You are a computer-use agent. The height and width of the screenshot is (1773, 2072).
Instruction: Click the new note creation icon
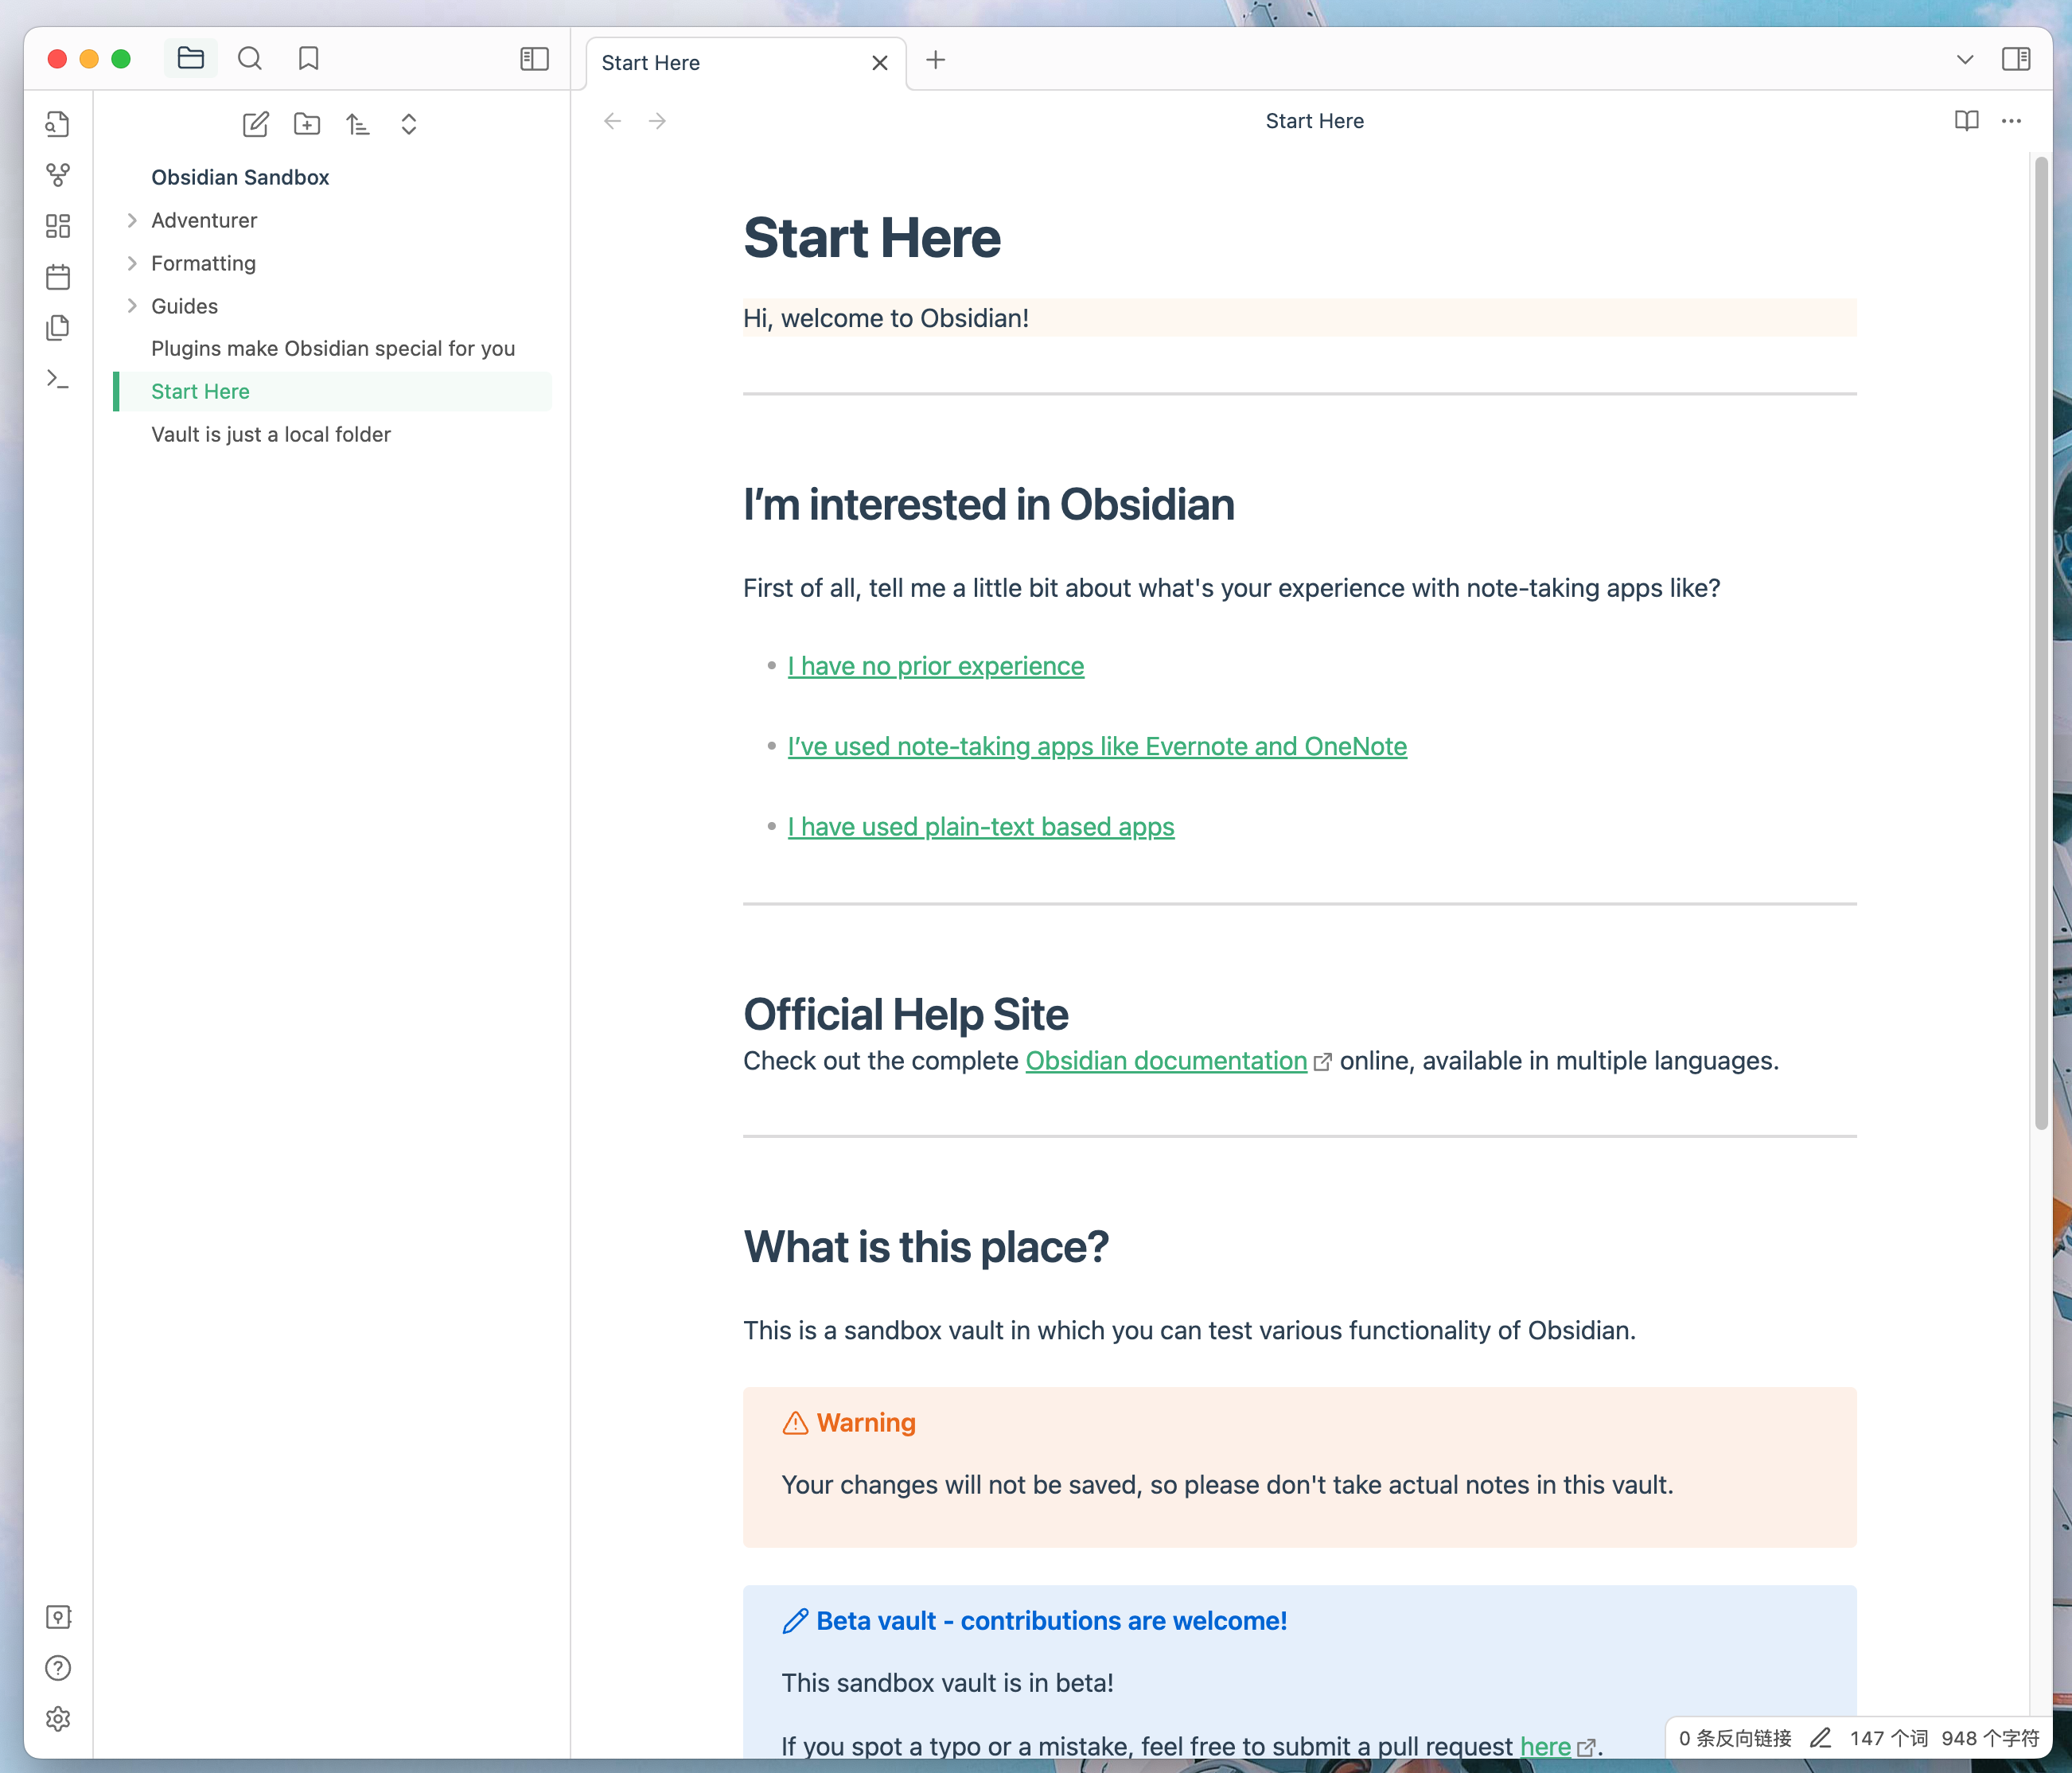coord(253,123)
